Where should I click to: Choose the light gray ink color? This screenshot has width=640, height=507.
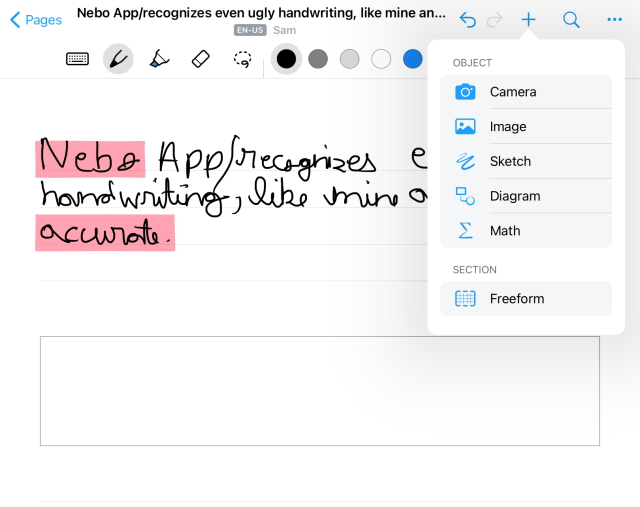[x=349, y=59]
